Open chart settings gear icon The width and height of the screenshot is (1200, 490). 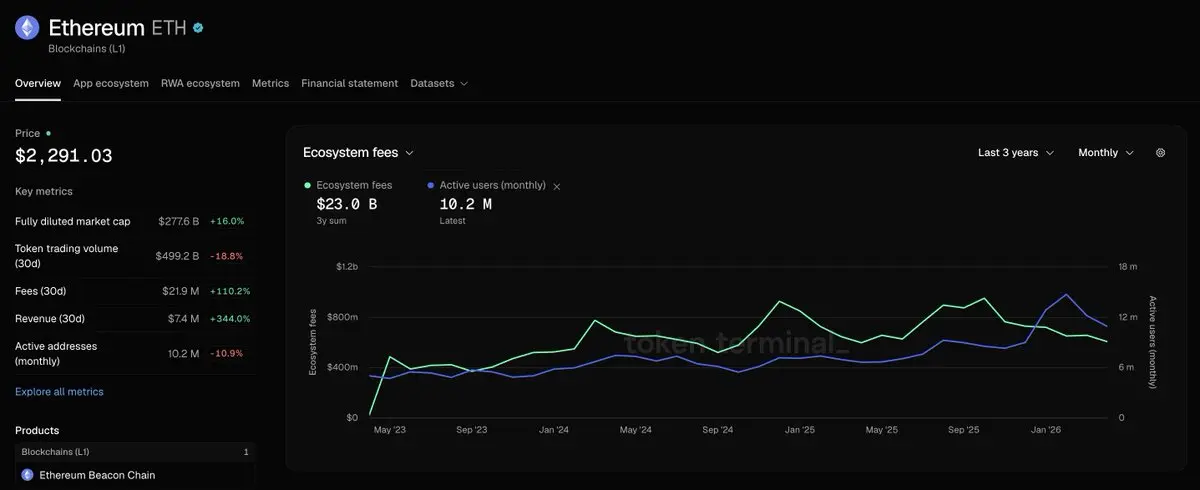coord(1160,153)
